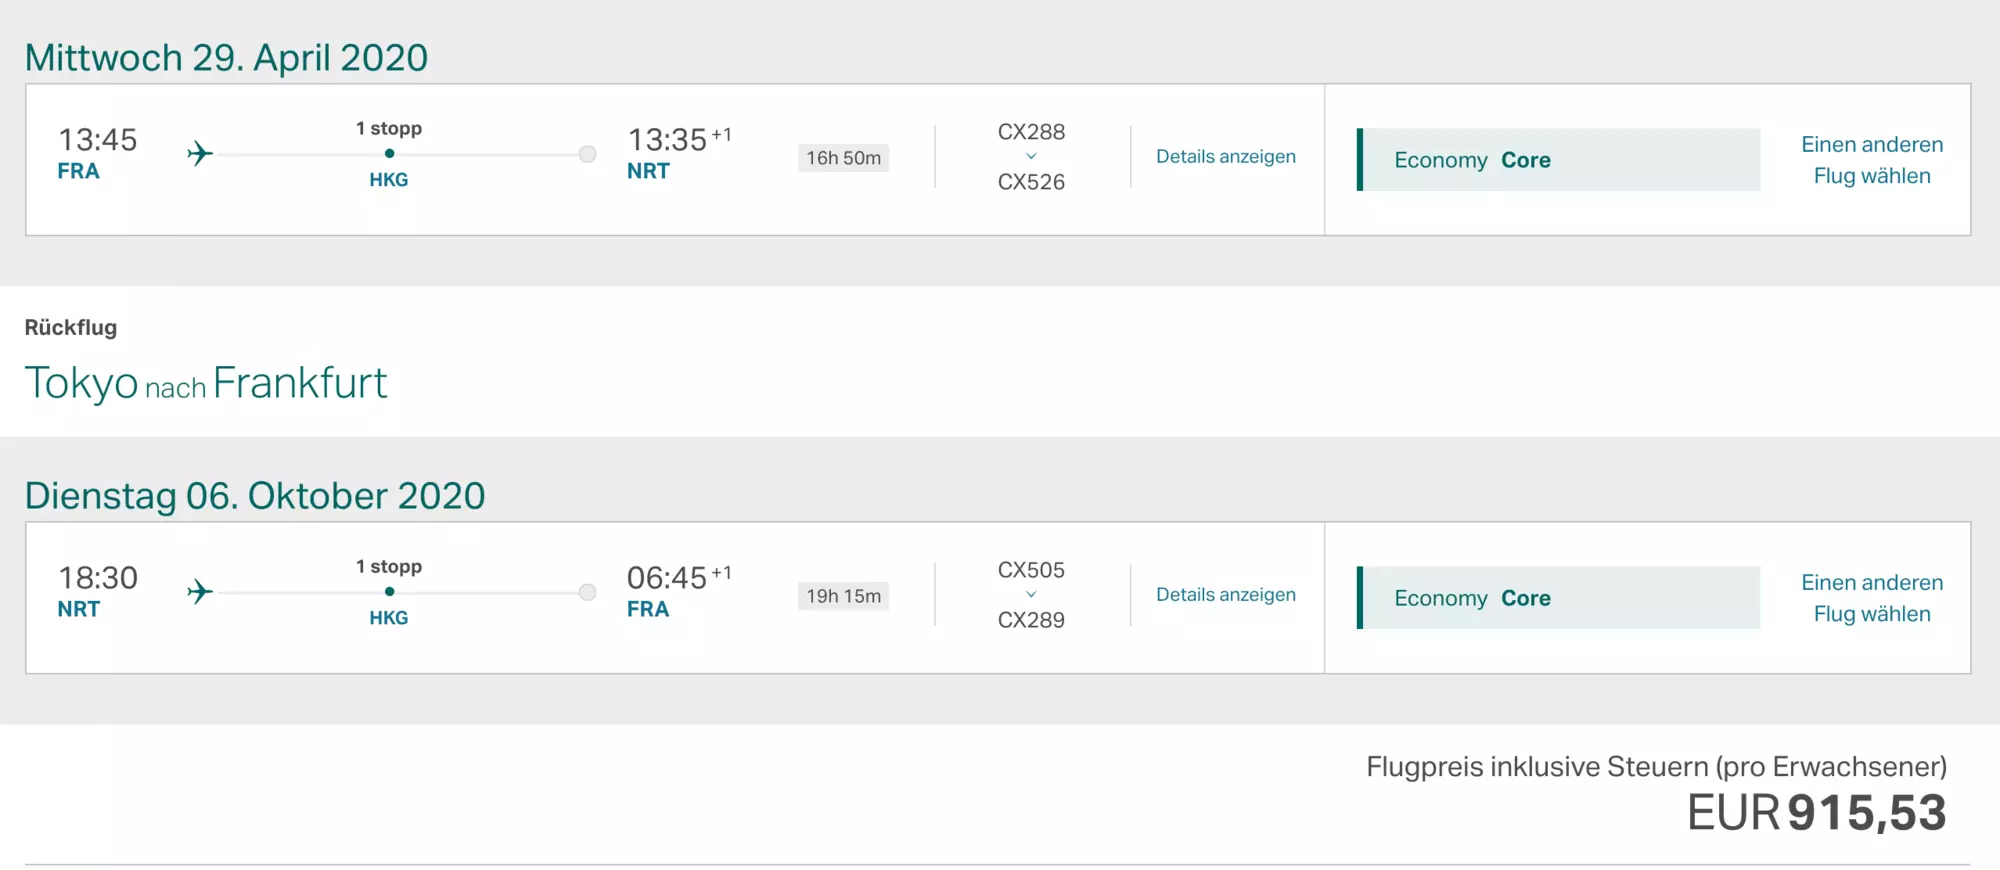
Task: Click HKG stopover label on return flight
Action: point(389,618)
